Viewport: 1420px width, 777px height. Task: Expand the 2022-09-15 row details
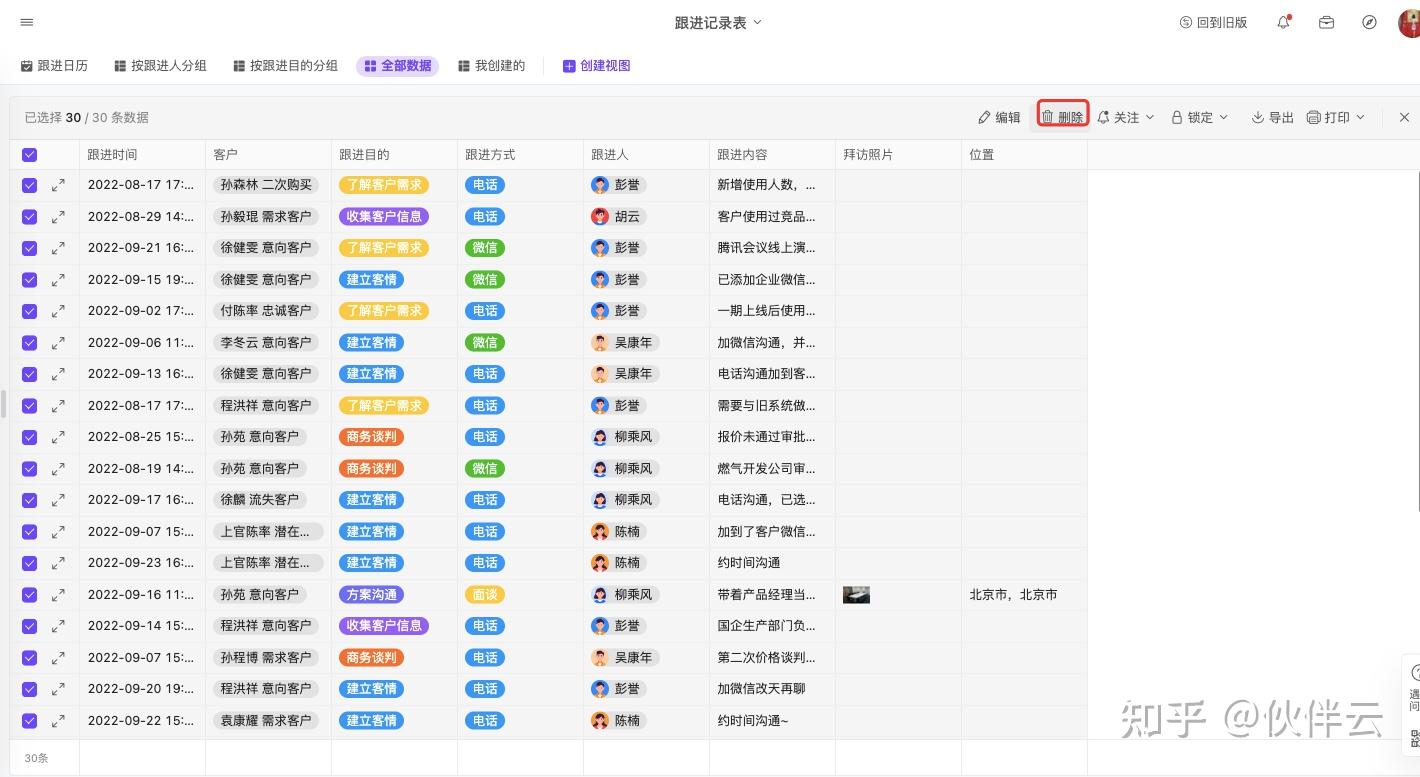(x=58, y=279)
